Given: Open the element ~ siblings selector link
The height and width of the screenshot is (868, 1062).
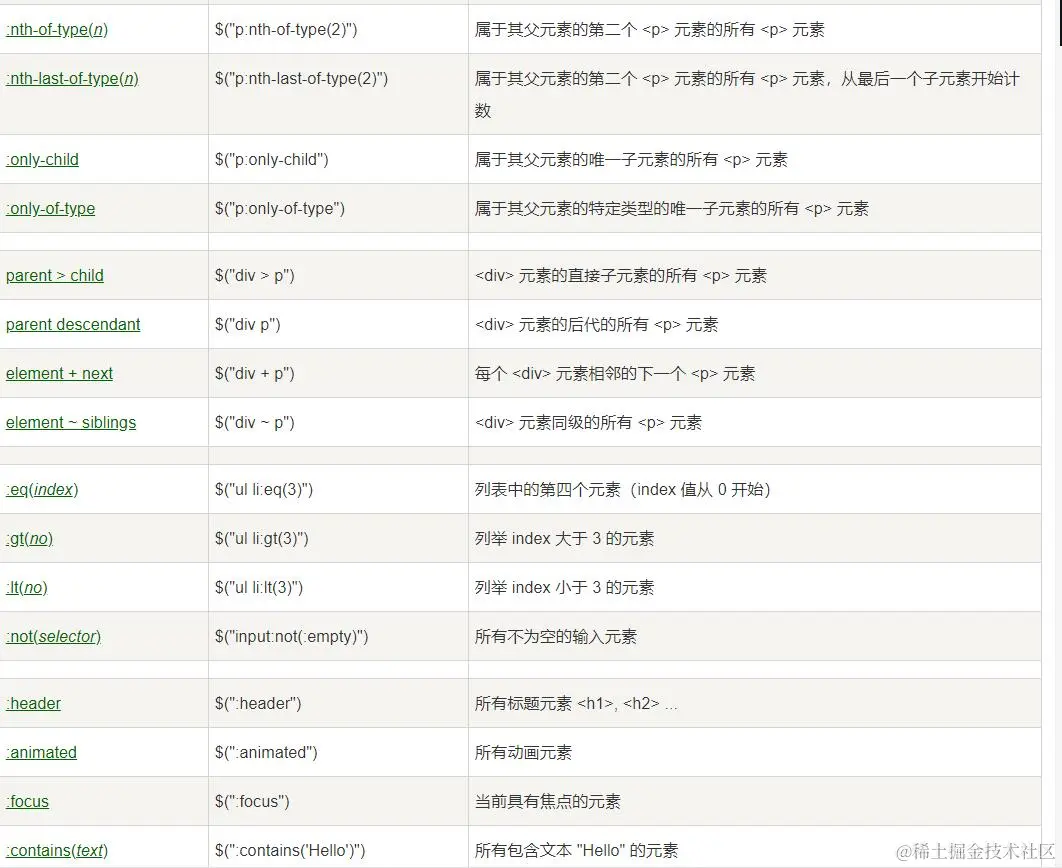Looking at the screenshot, I should pos(71,422).
